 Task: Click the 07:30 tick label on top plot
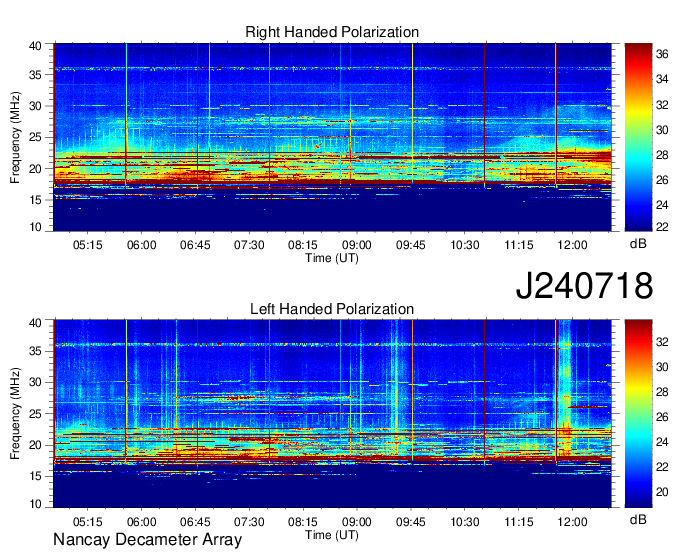point(249,245)
